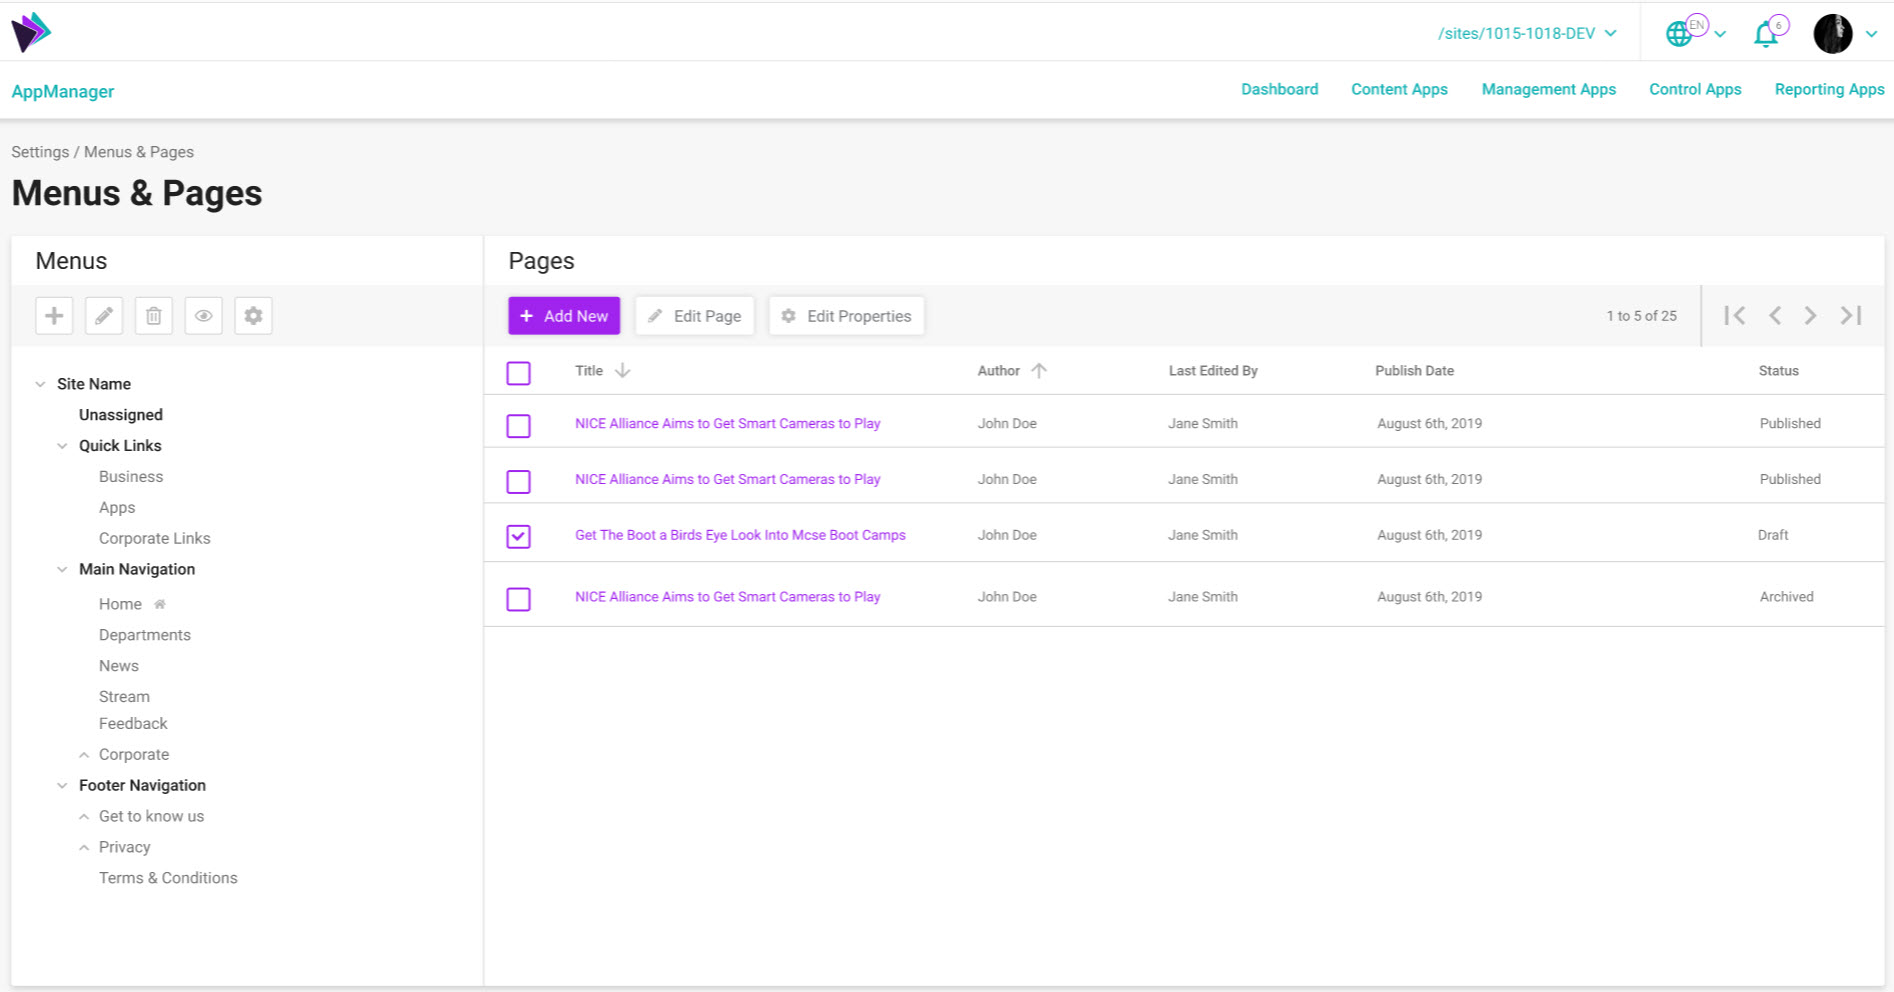1894x992 pixels.
Task: Select the News tree item
Action: pyautogui.click(x=119, y=666)
